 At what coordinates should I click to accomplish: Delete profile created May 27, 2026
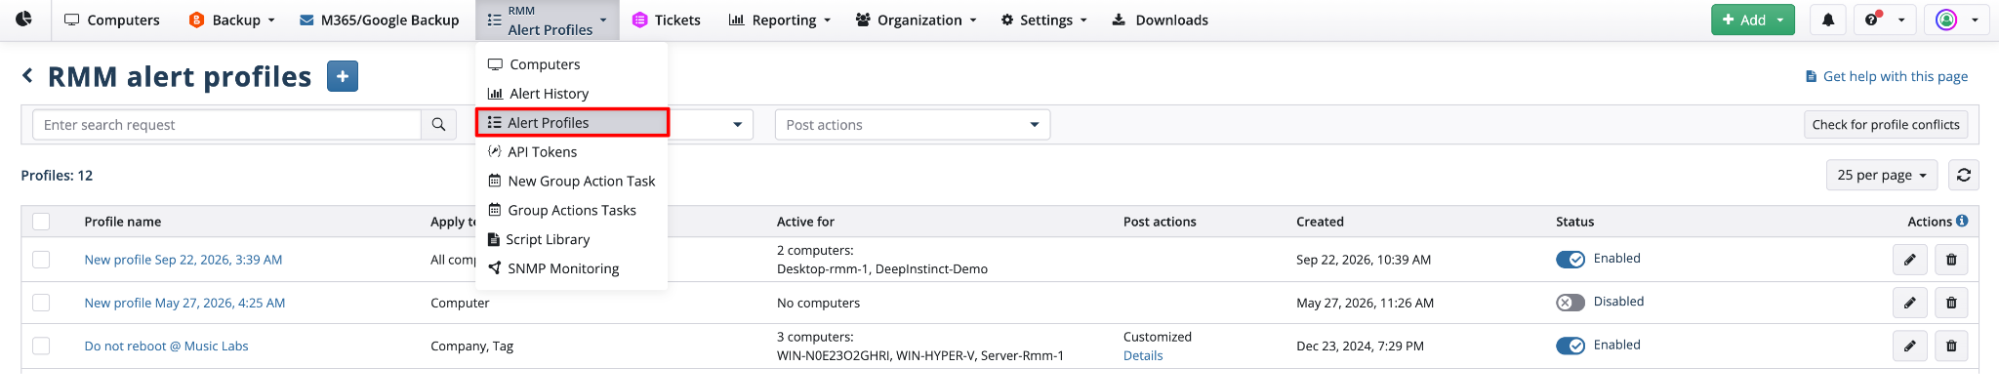[x=1951, y=303]
